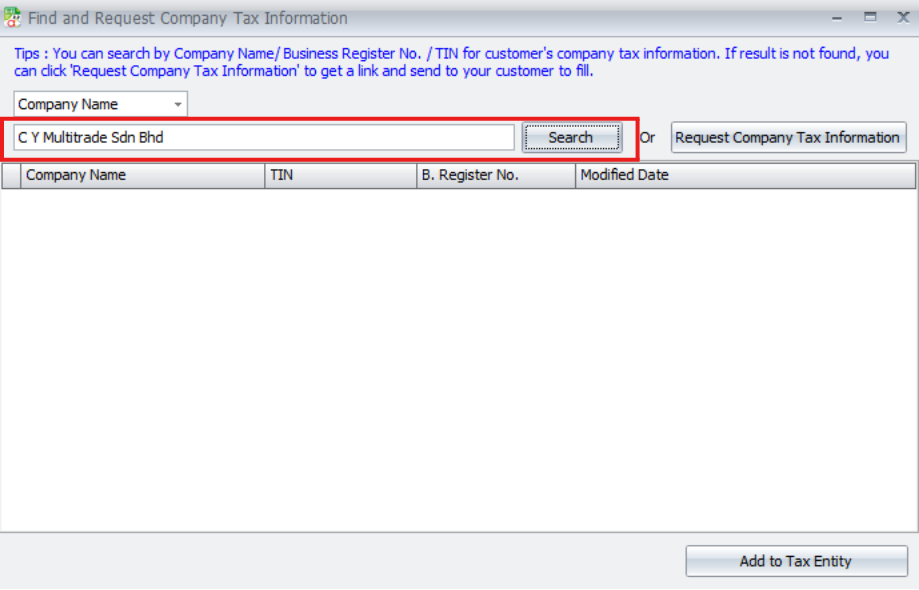
Task: Select the Company Name combo box text
Action: point(90,104)
